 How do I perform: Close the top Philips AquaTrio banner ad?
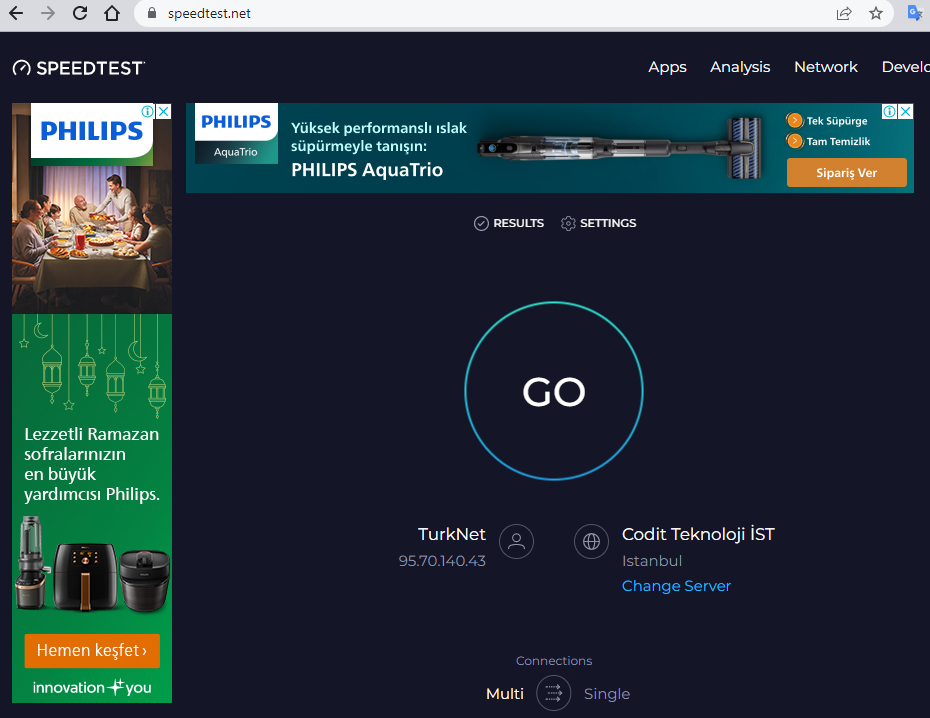906,111
